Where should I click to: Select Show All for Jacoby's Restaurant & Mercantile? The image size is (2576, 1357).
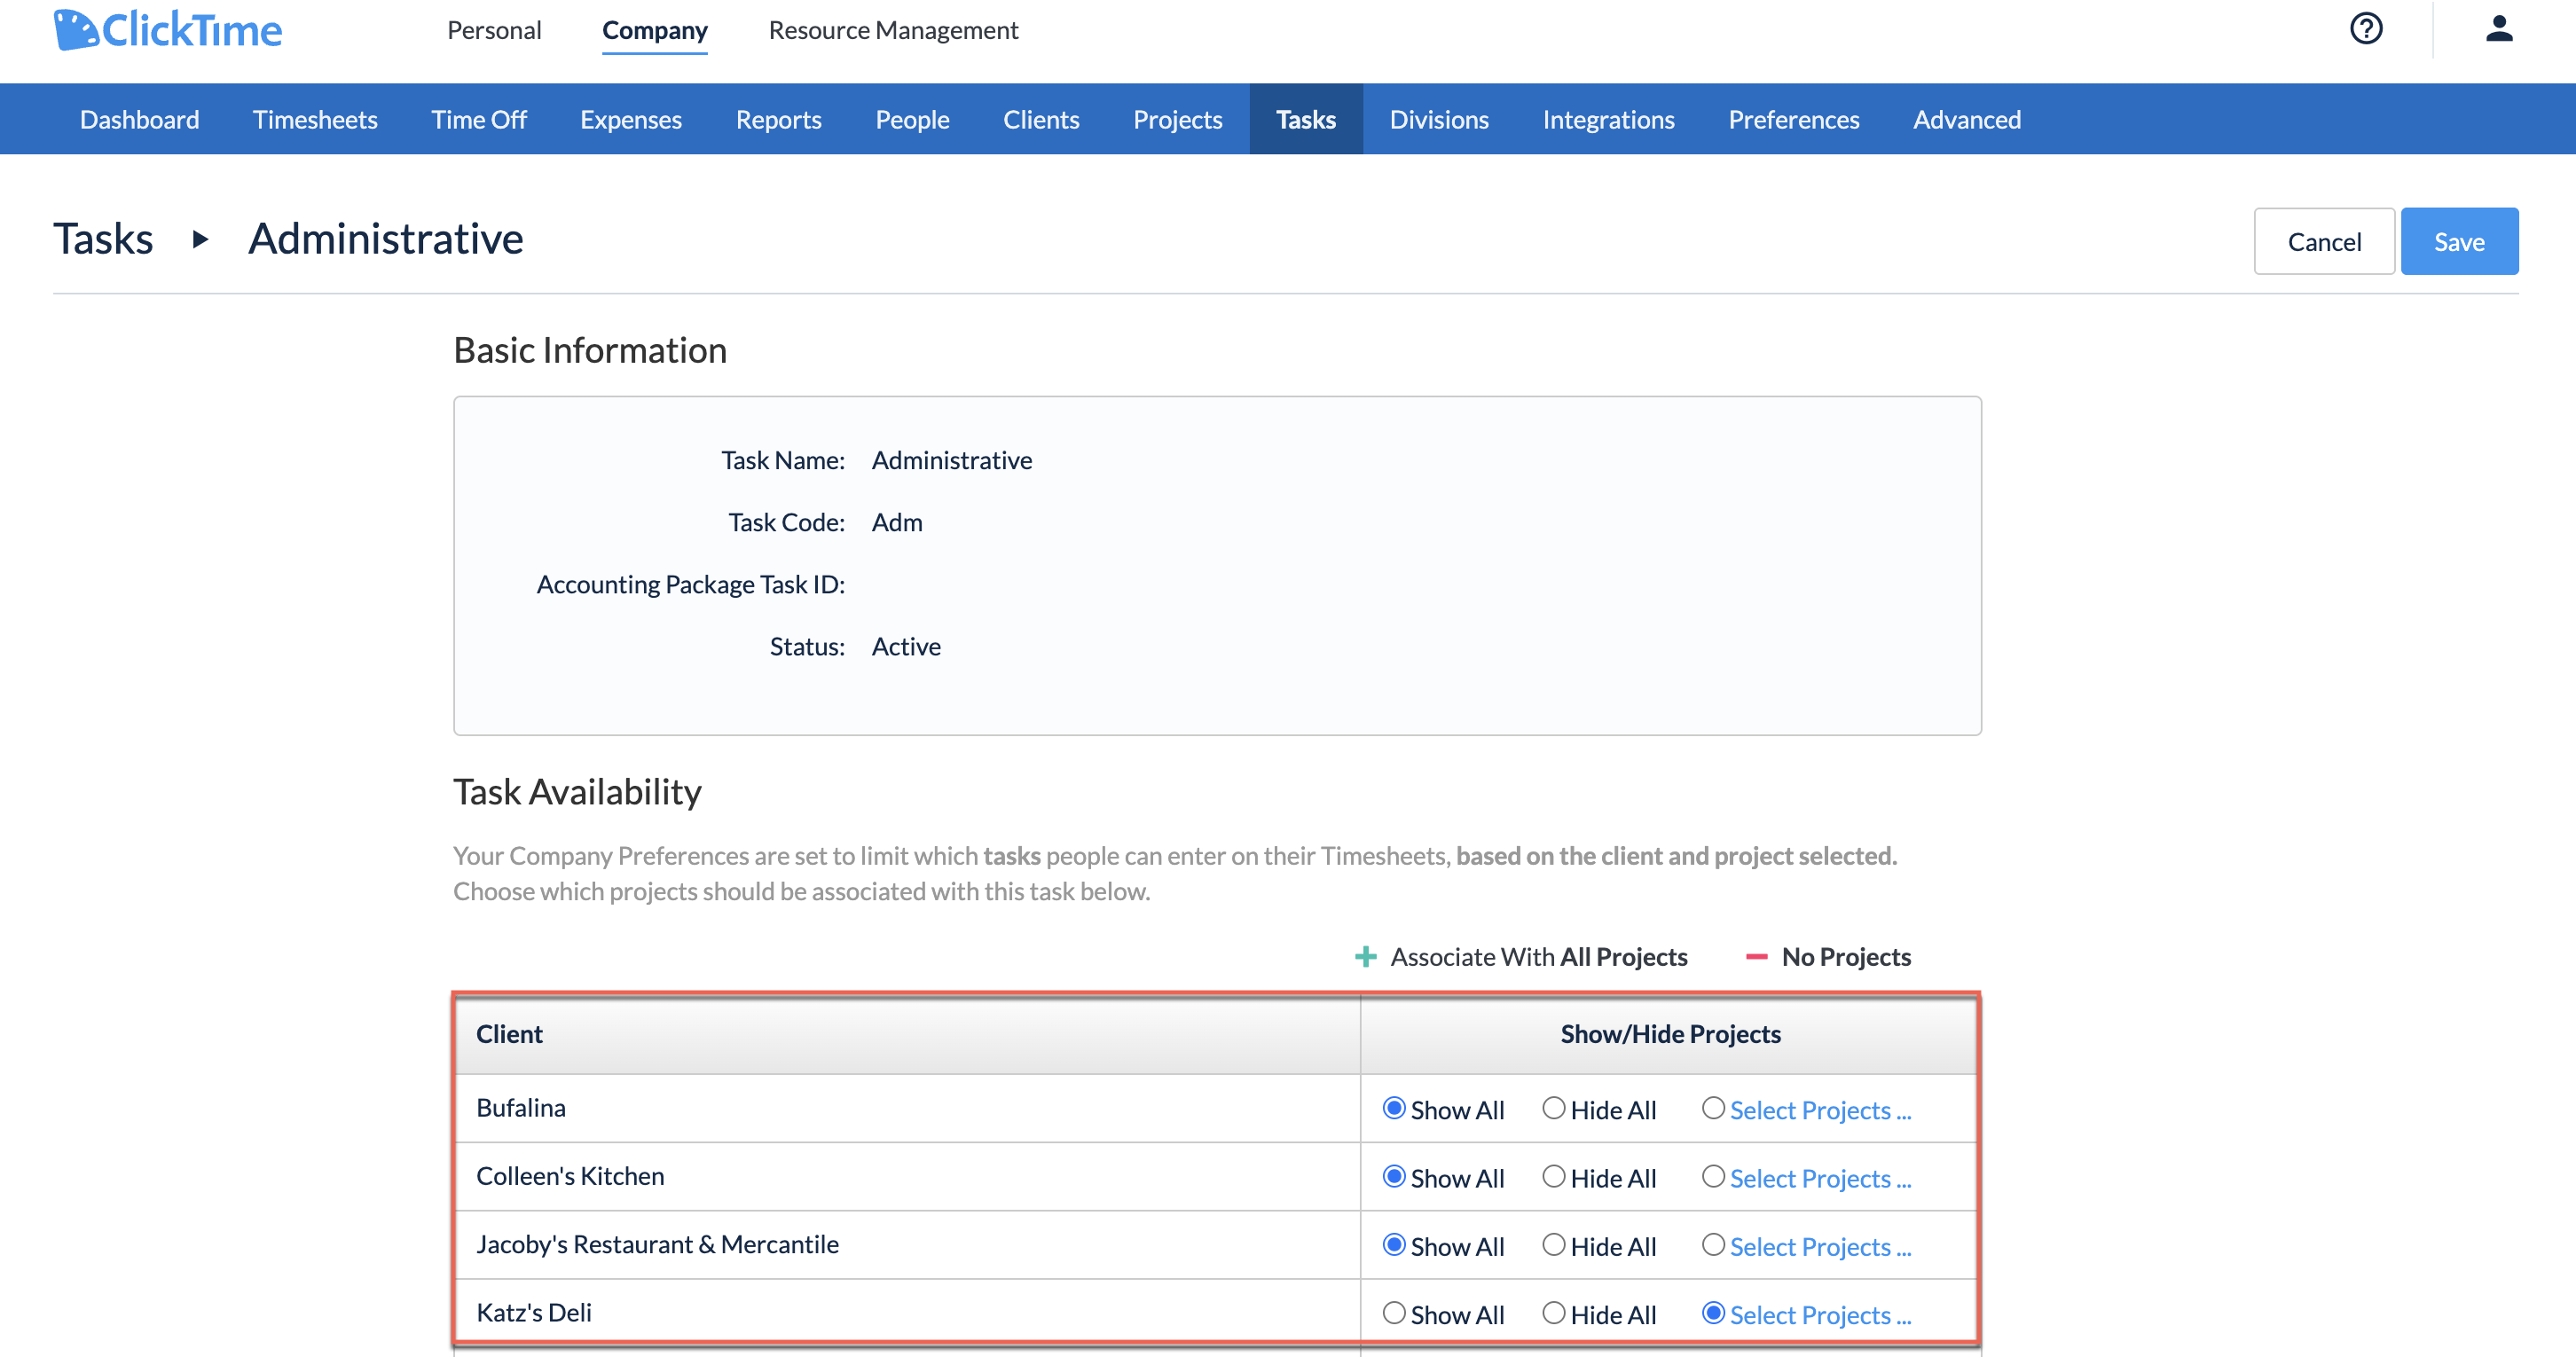pos(1393,1244)
